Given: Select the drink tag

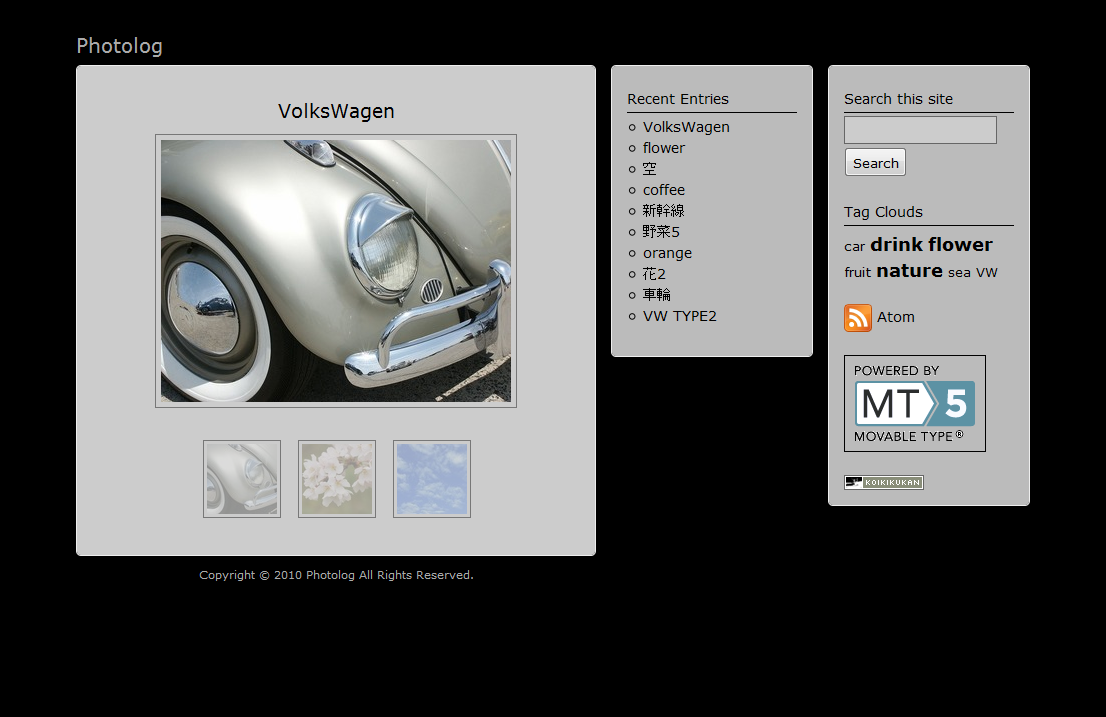Looking at the screenshot, I should pos(897,245).
